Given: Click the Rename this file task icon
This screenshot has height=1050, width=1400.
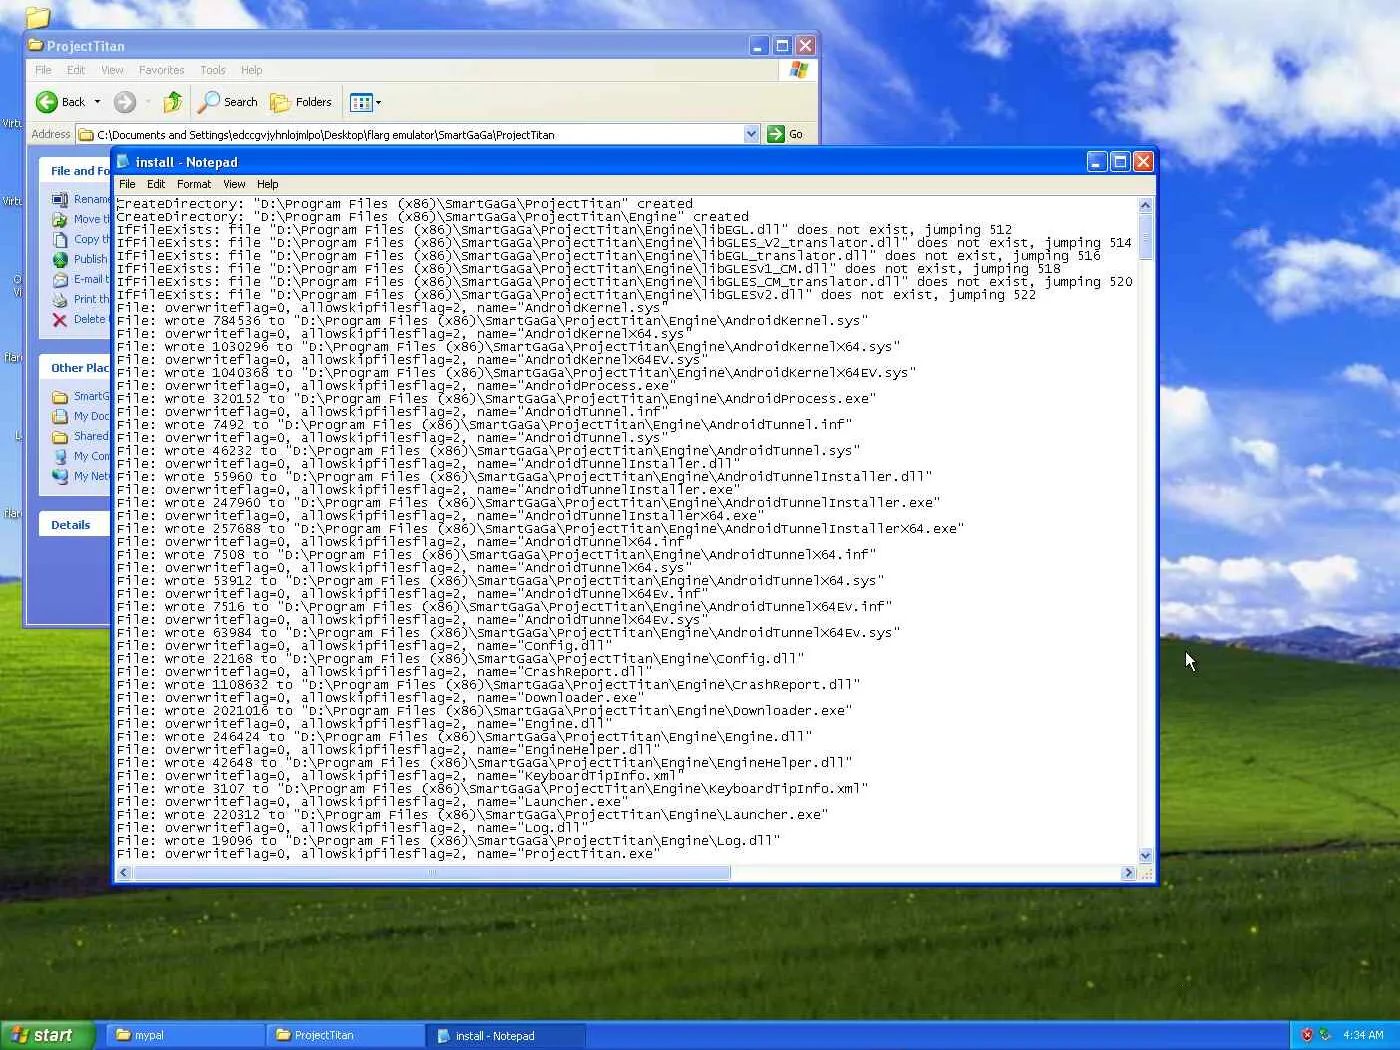Looking at the screenshot, I should (x=60, y=199).
